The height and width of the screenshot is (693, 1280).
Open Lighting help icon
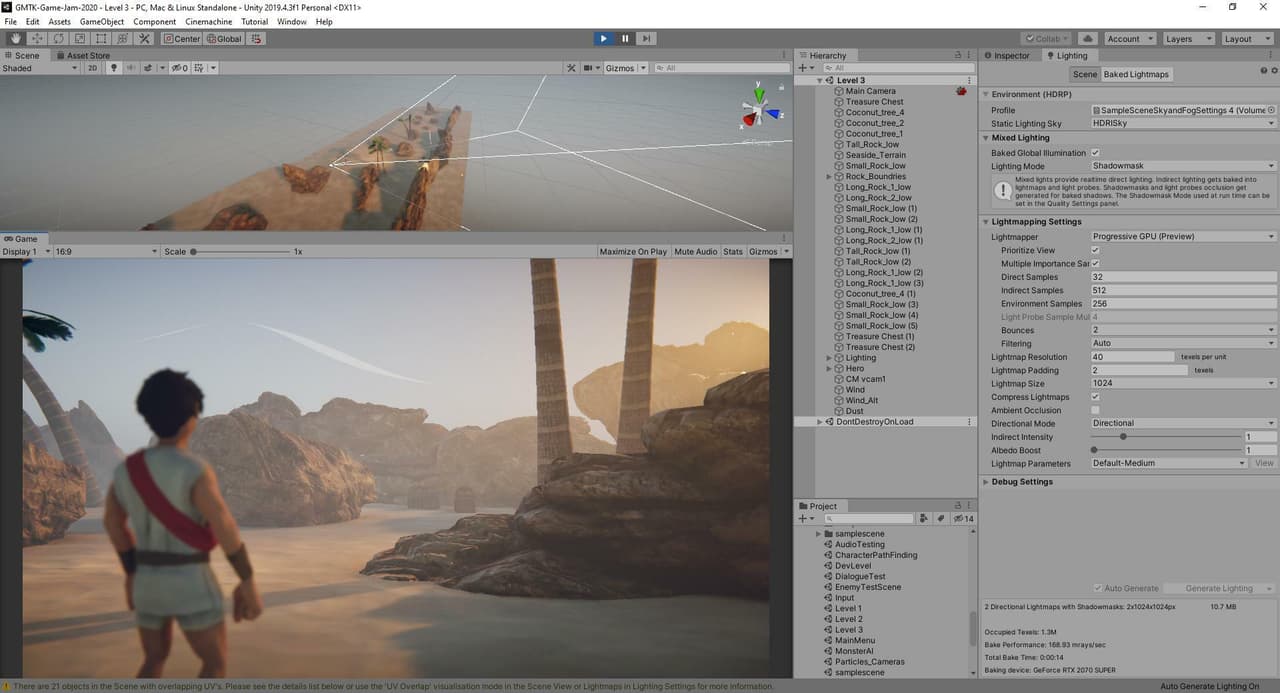[1264, 71]
